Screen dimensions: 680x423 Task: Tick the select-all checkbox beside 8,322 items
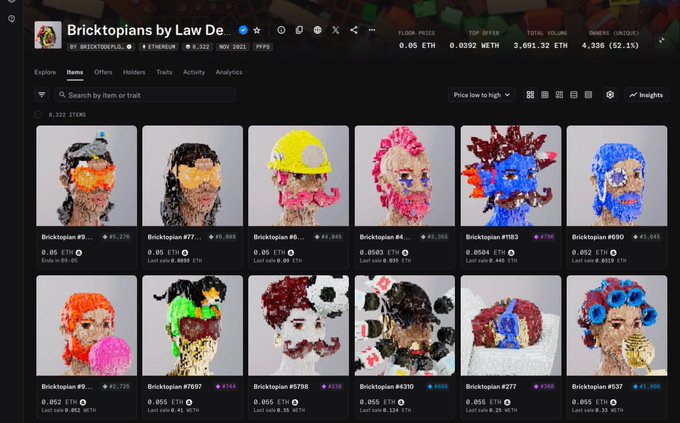(x=38, y=114)
